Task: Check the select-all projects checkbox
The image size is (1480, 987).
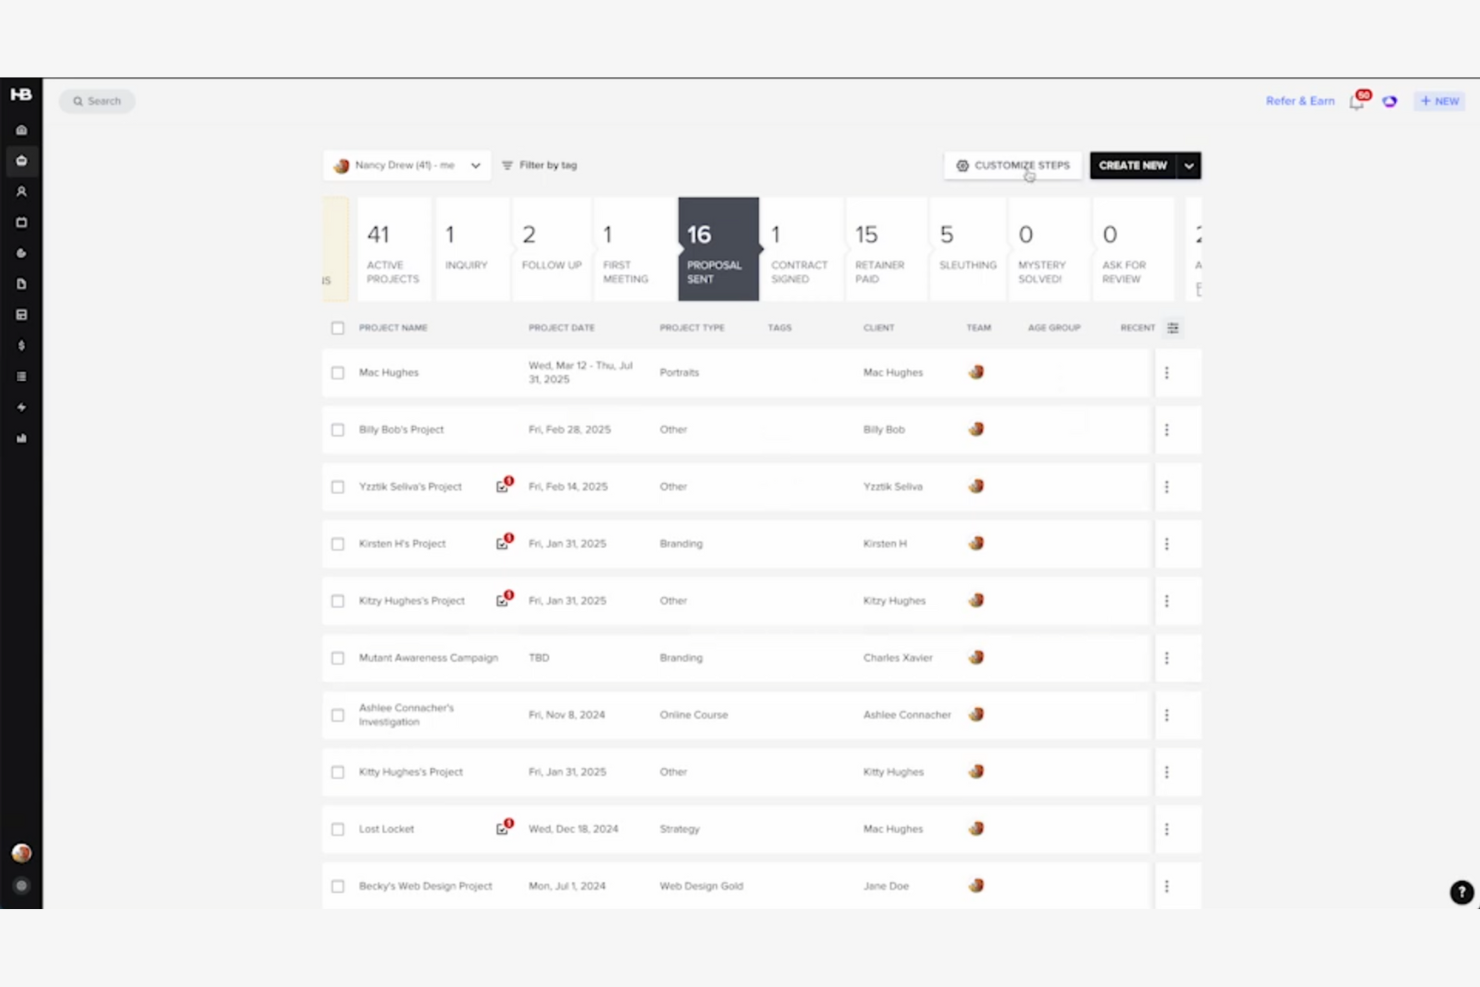Action: 337,327
